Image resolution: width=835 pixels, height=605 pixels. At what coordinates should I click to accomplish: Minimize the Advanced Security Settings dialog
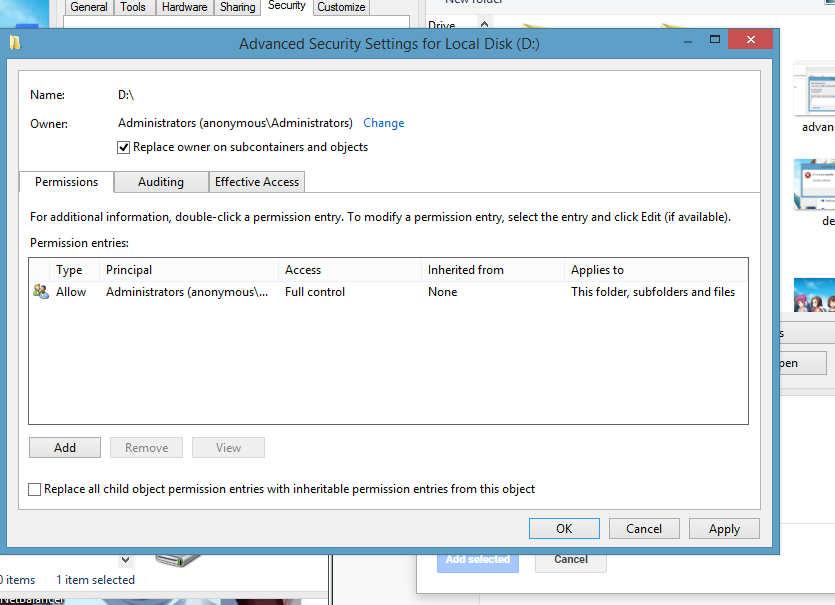[x=688, y=40]
